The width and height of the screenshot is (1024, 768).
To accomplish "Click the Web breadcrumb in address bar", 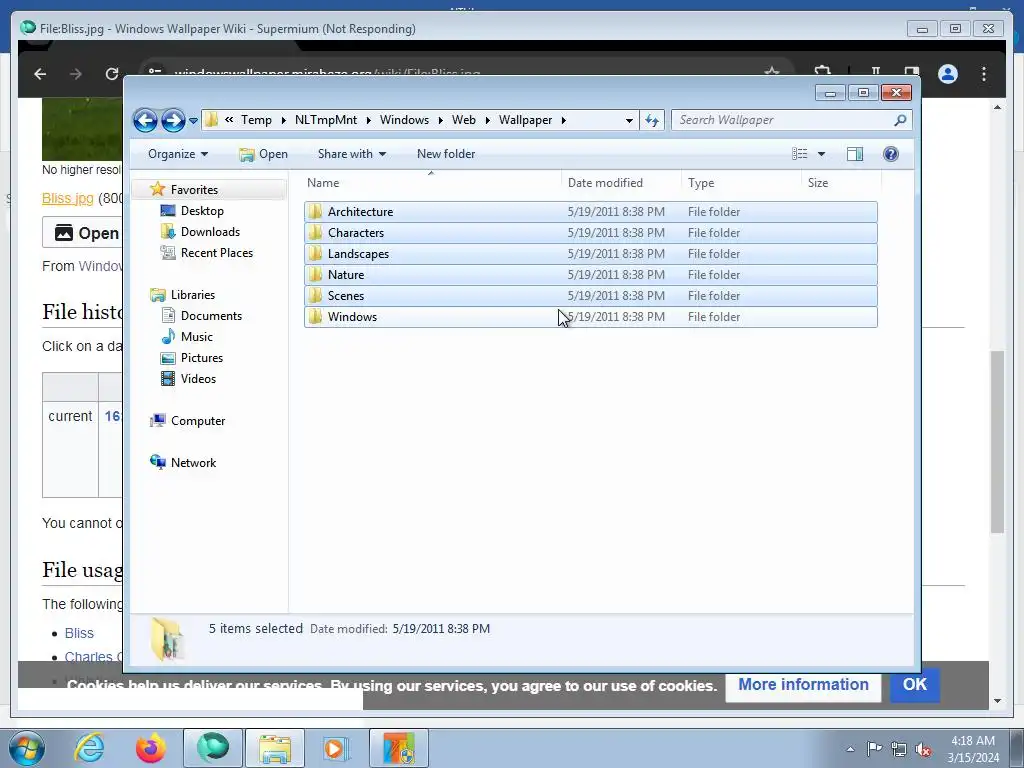I will click(464, 120).
